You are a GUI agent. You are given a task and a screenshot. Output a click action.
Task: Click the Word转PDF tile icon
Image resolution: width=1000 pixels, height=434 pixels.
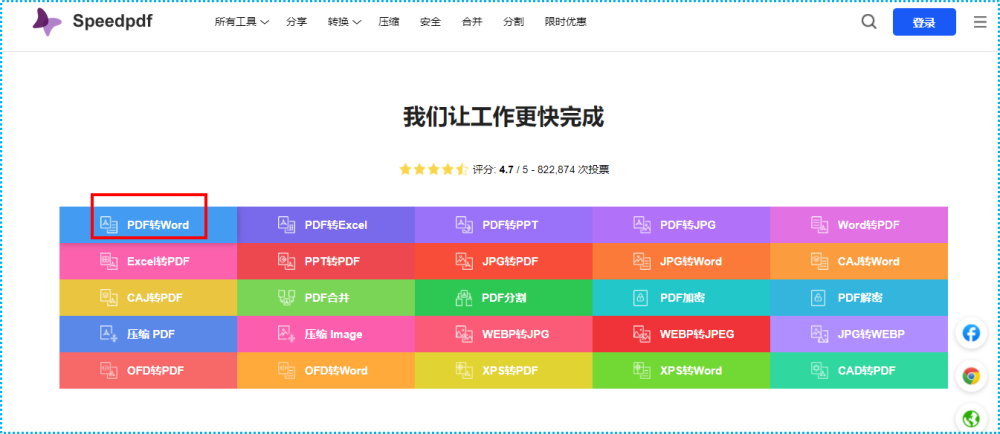820,224
